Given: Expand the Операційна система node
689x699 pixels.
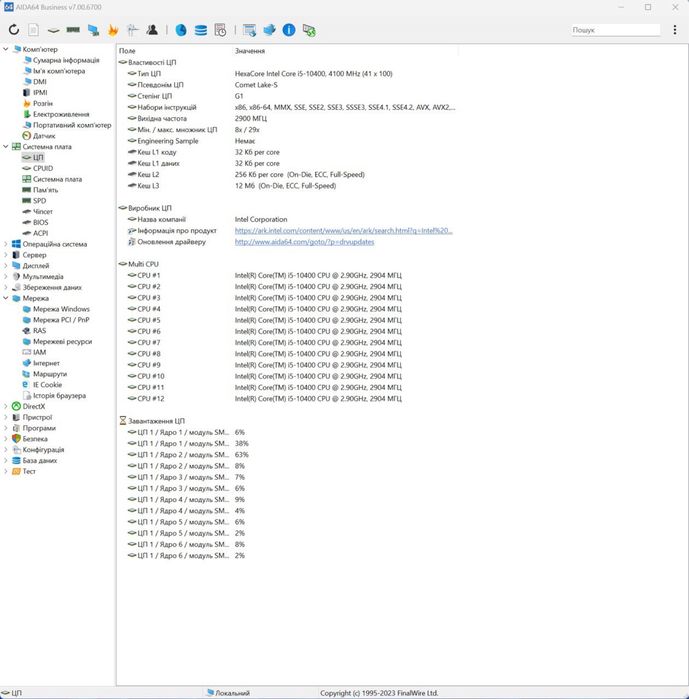Looking at the screenshot, I should point(6,244).
